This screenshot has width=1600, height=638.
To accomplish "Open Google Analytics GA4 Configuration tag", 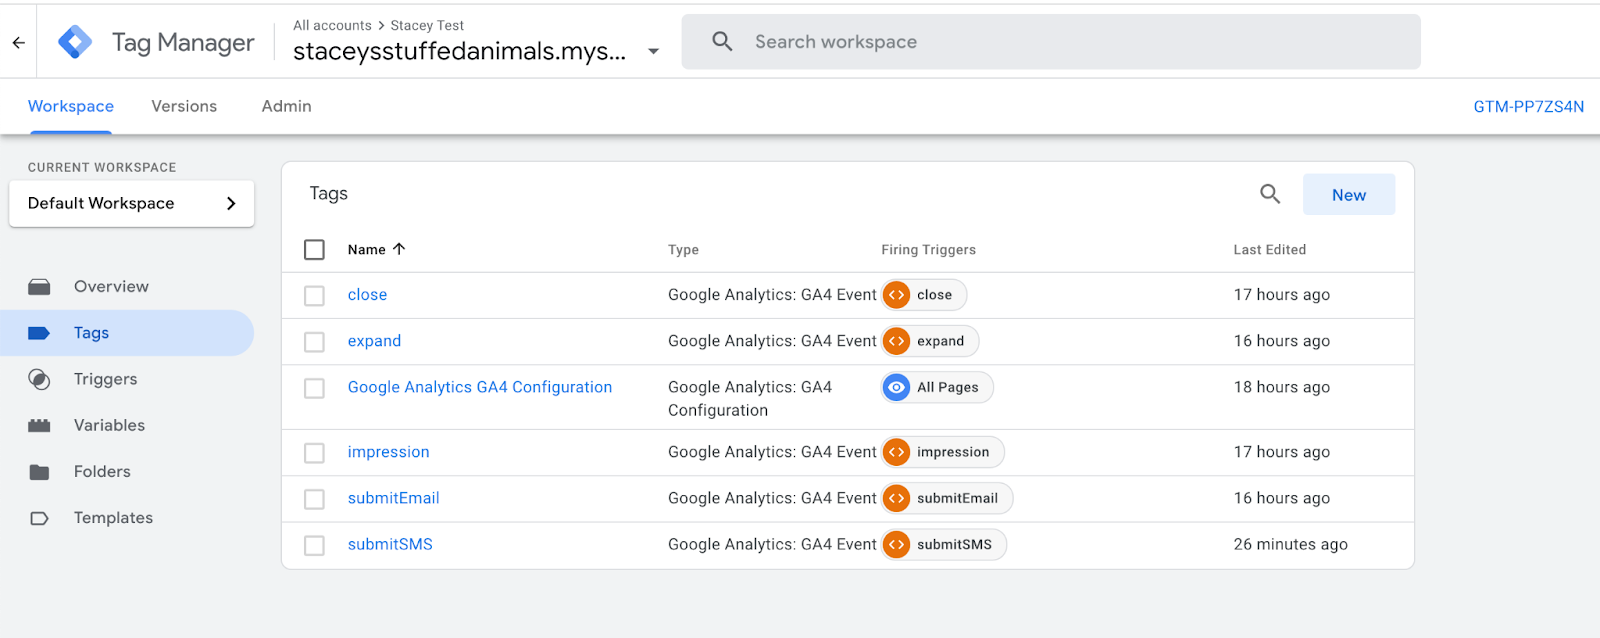I will (x=480, y=387).
